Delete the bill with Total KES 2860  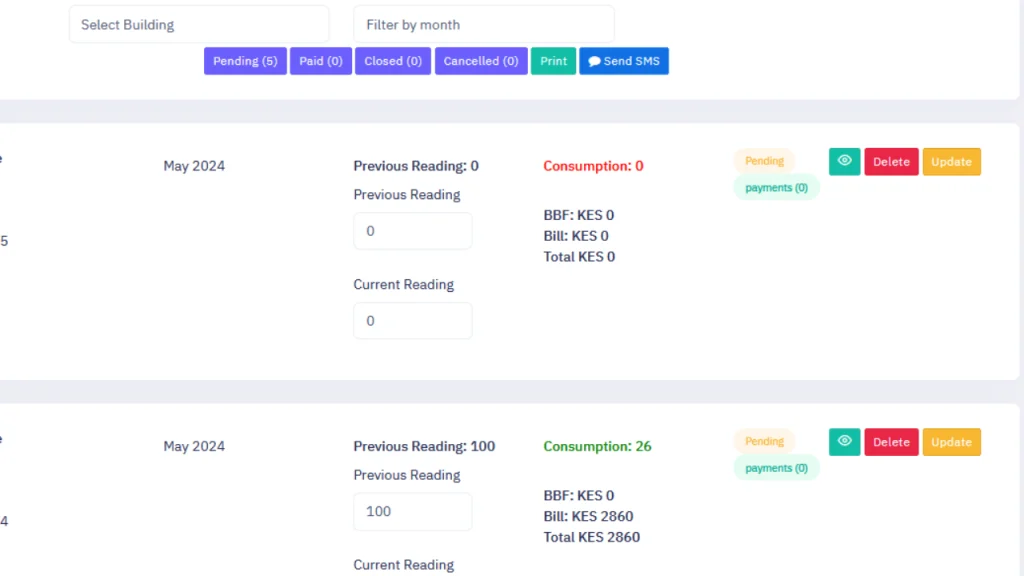[x=891, y=441]
